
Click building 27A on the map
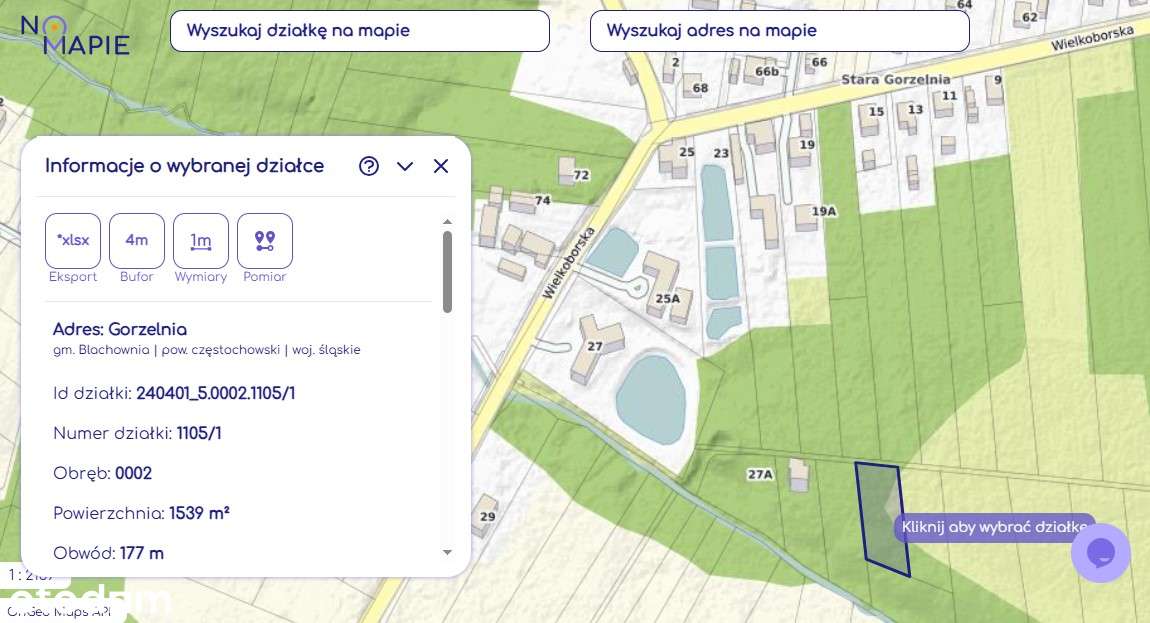pos(799,475)
